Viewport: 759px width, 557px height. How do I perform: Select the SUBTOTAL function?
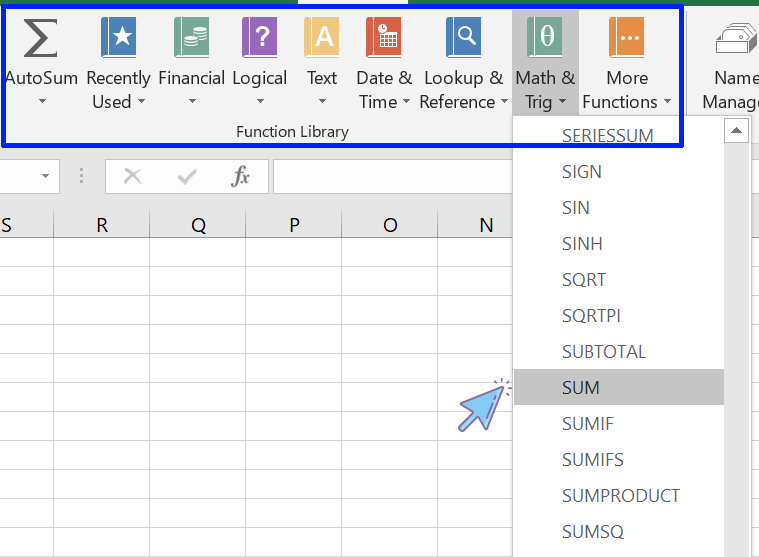coord(619,352)
